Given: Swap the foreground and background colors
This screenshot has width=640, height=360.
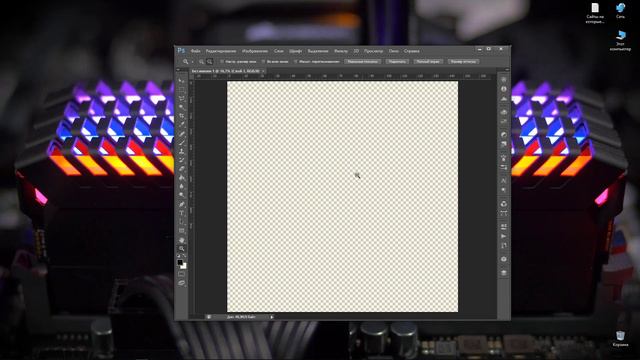Looking at the screenshot, I should click(184, 256).
